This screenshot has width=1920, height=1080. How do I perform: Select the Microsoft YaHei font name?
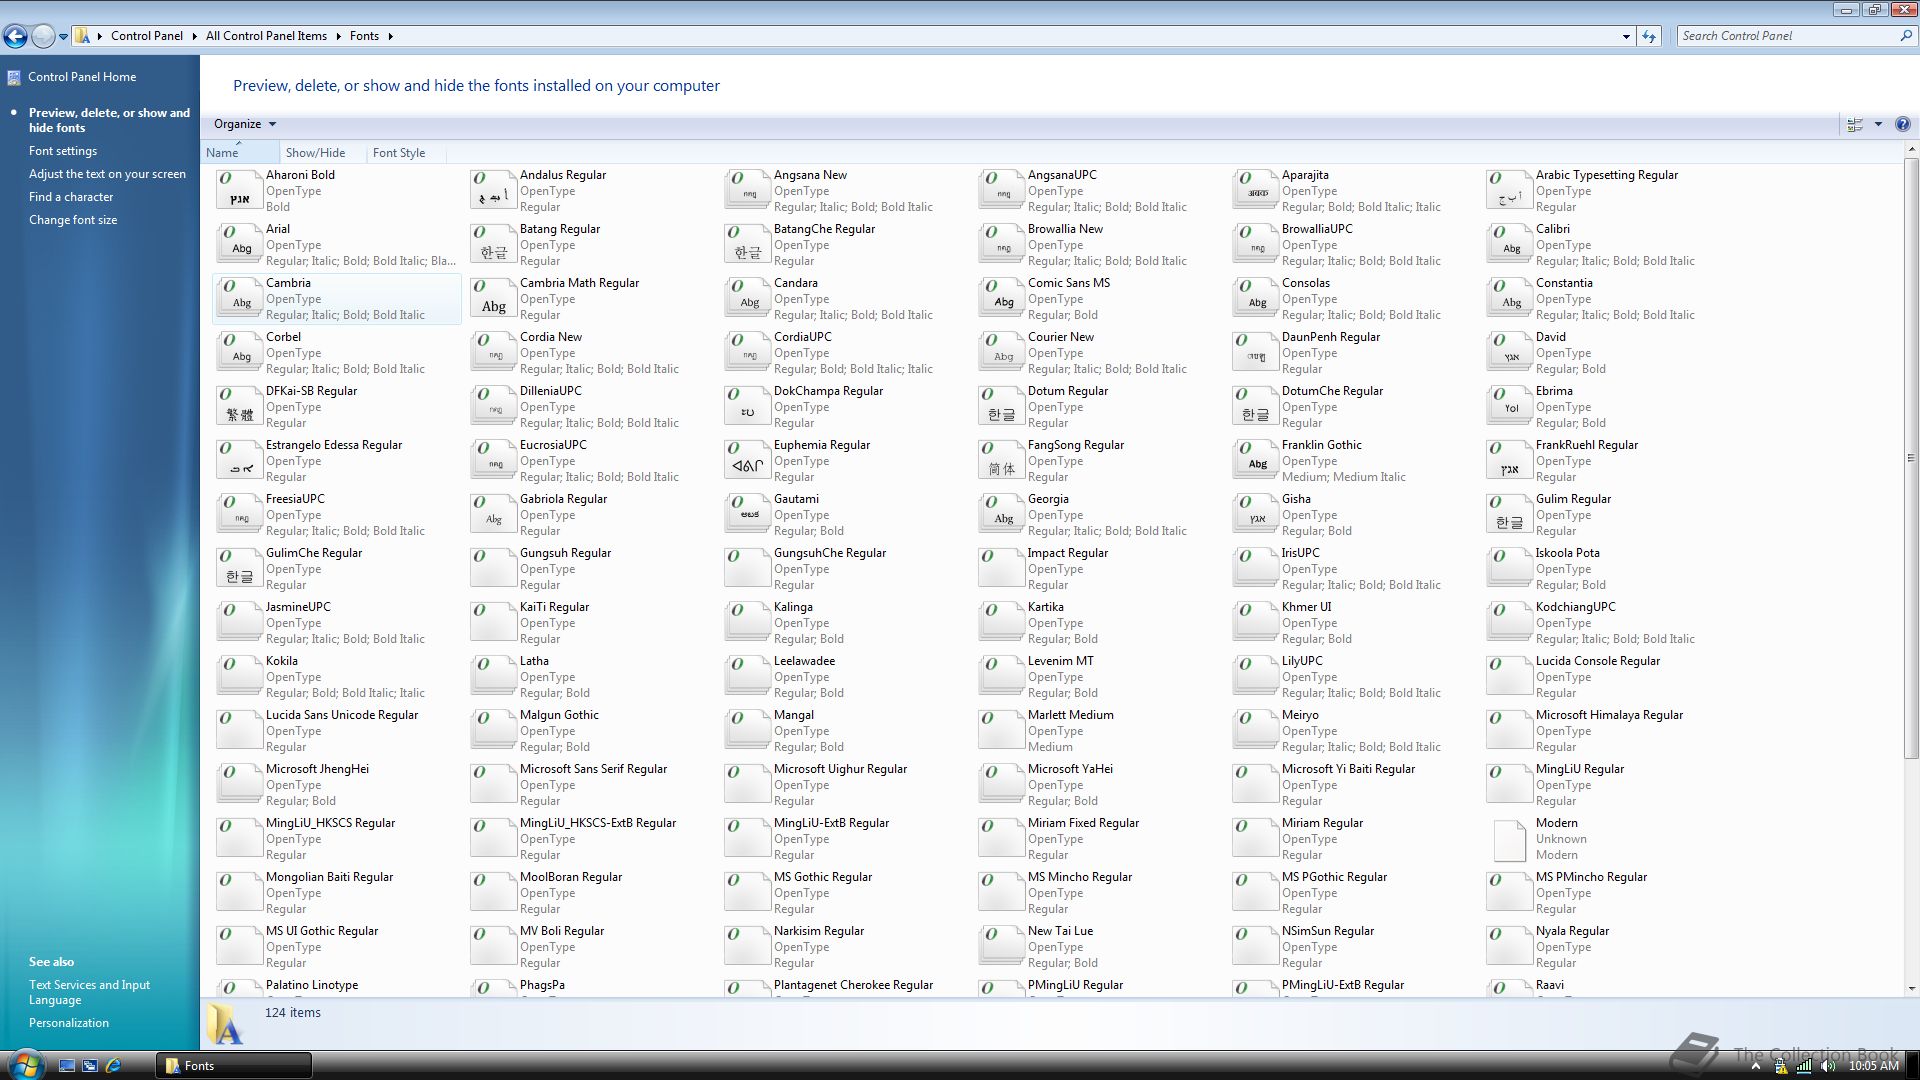pos(1070,769)
